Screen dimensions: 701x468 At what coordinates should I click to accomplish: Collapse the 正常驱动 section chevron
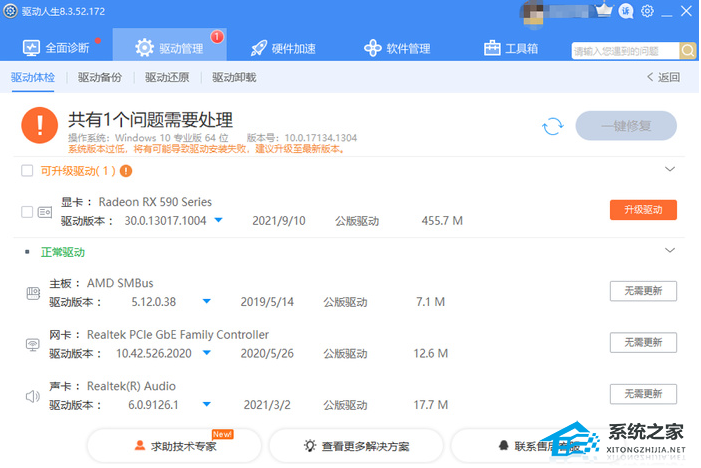(670, 251)
